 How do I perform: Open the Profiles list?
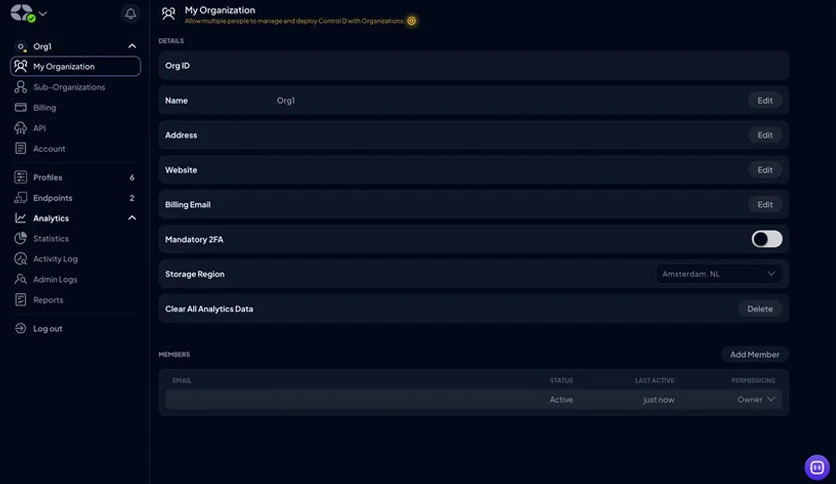tap(47, 178)
